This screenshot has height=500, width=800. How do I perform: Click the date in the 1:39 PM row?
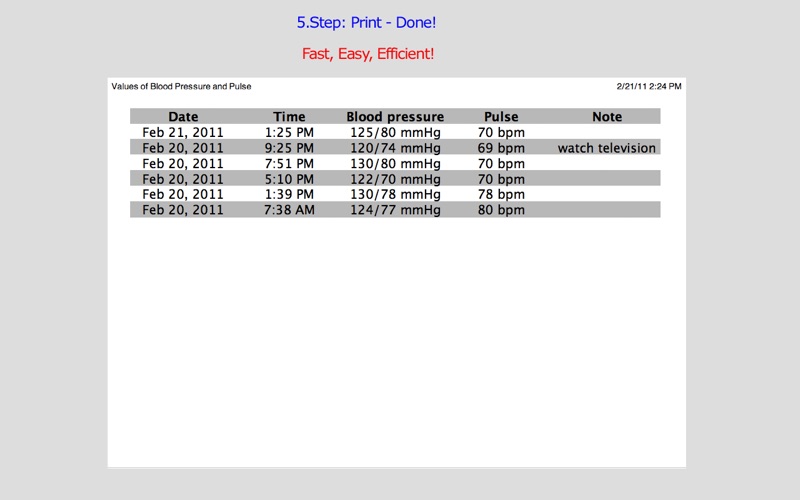183,194
